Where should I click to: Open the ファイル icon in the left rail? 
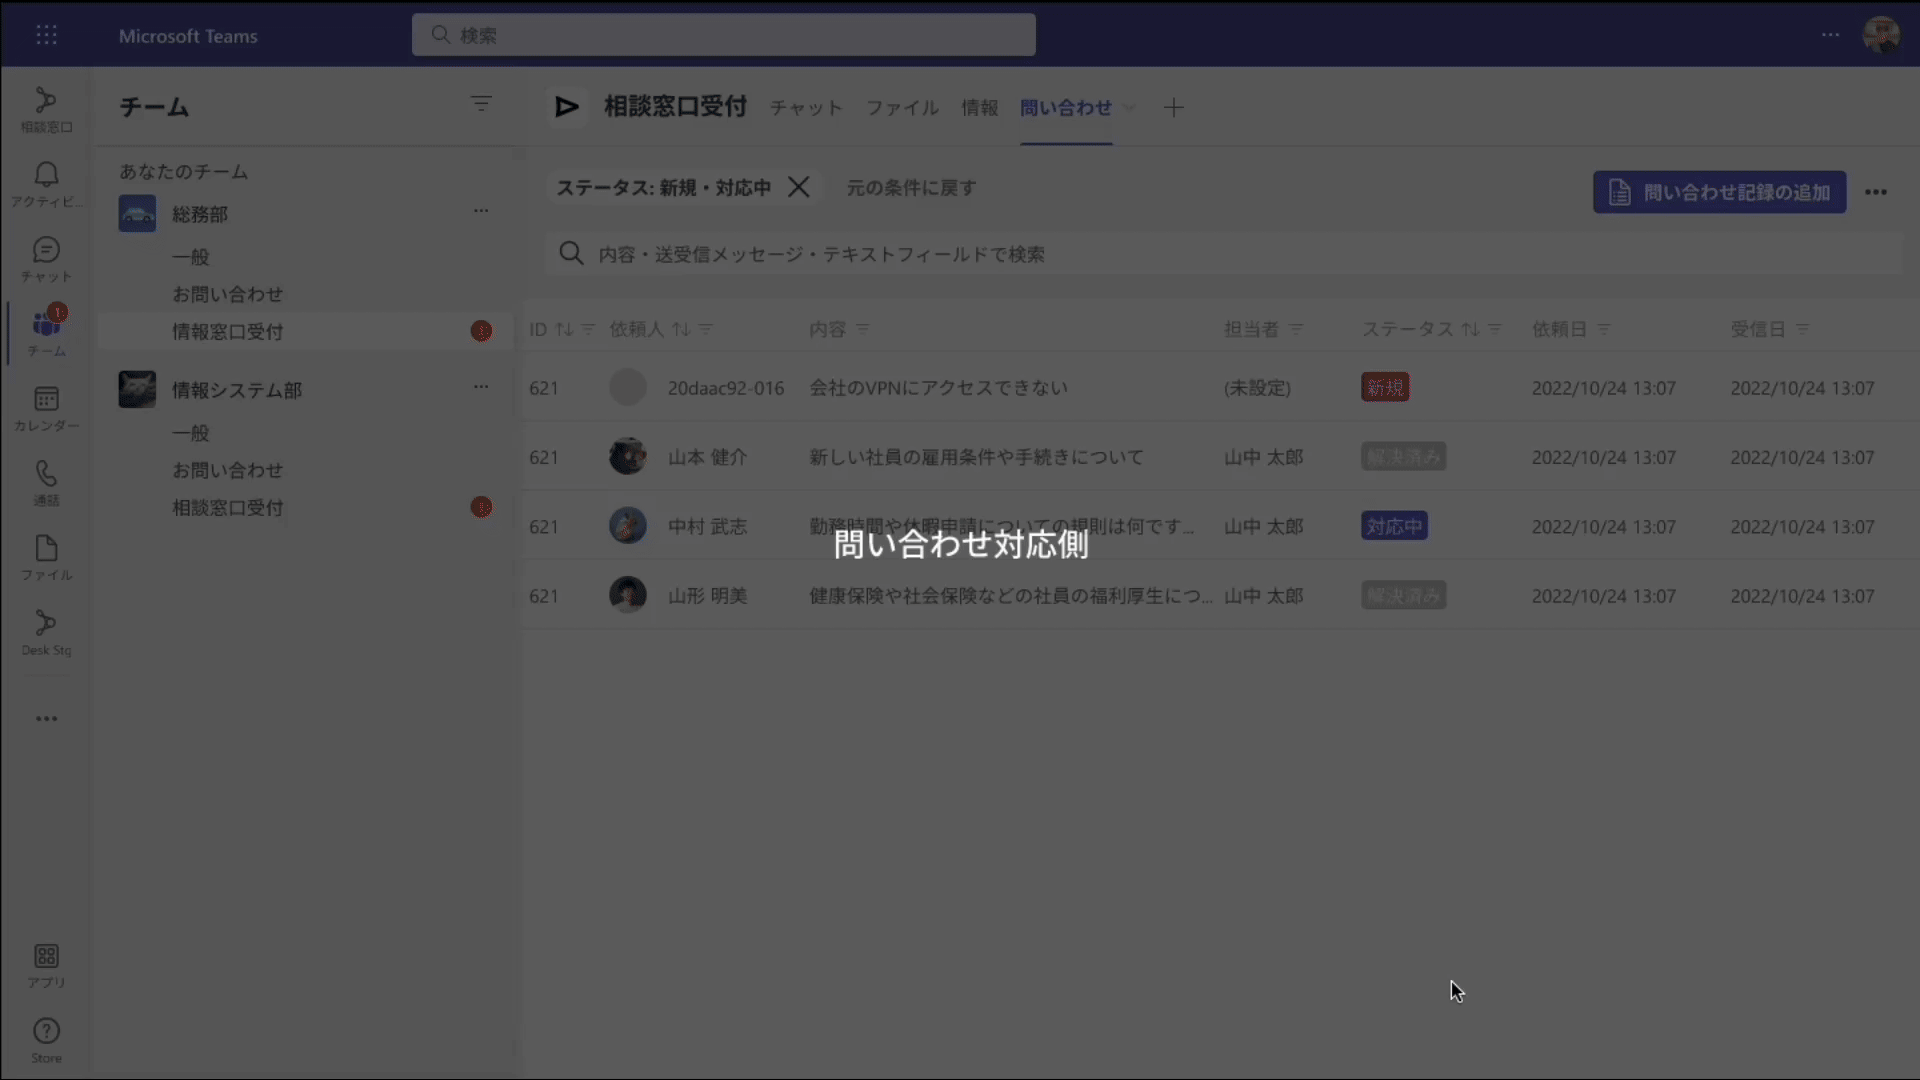point(46,557)
